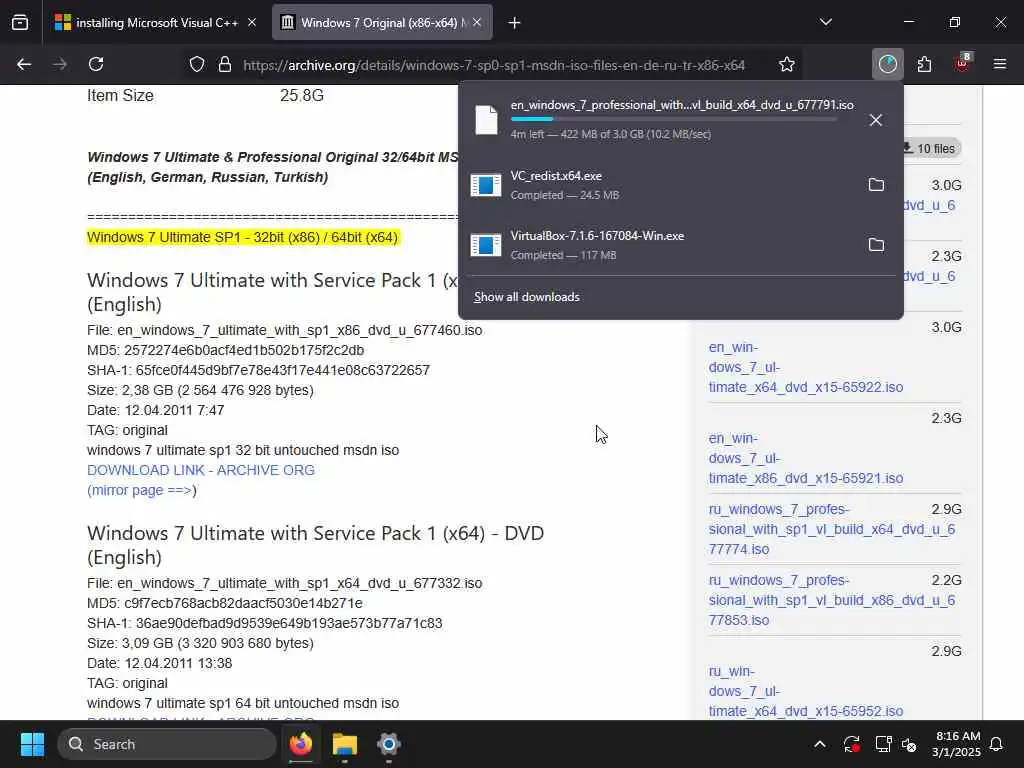Reload the current page
Screen dimensions: 1024x768
click(96, 64)
